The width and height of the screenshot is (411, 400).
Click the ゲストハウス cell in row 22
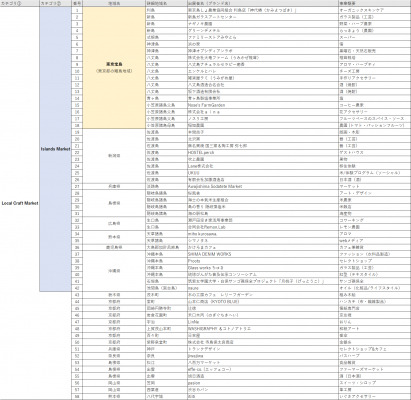click(375, 152)
